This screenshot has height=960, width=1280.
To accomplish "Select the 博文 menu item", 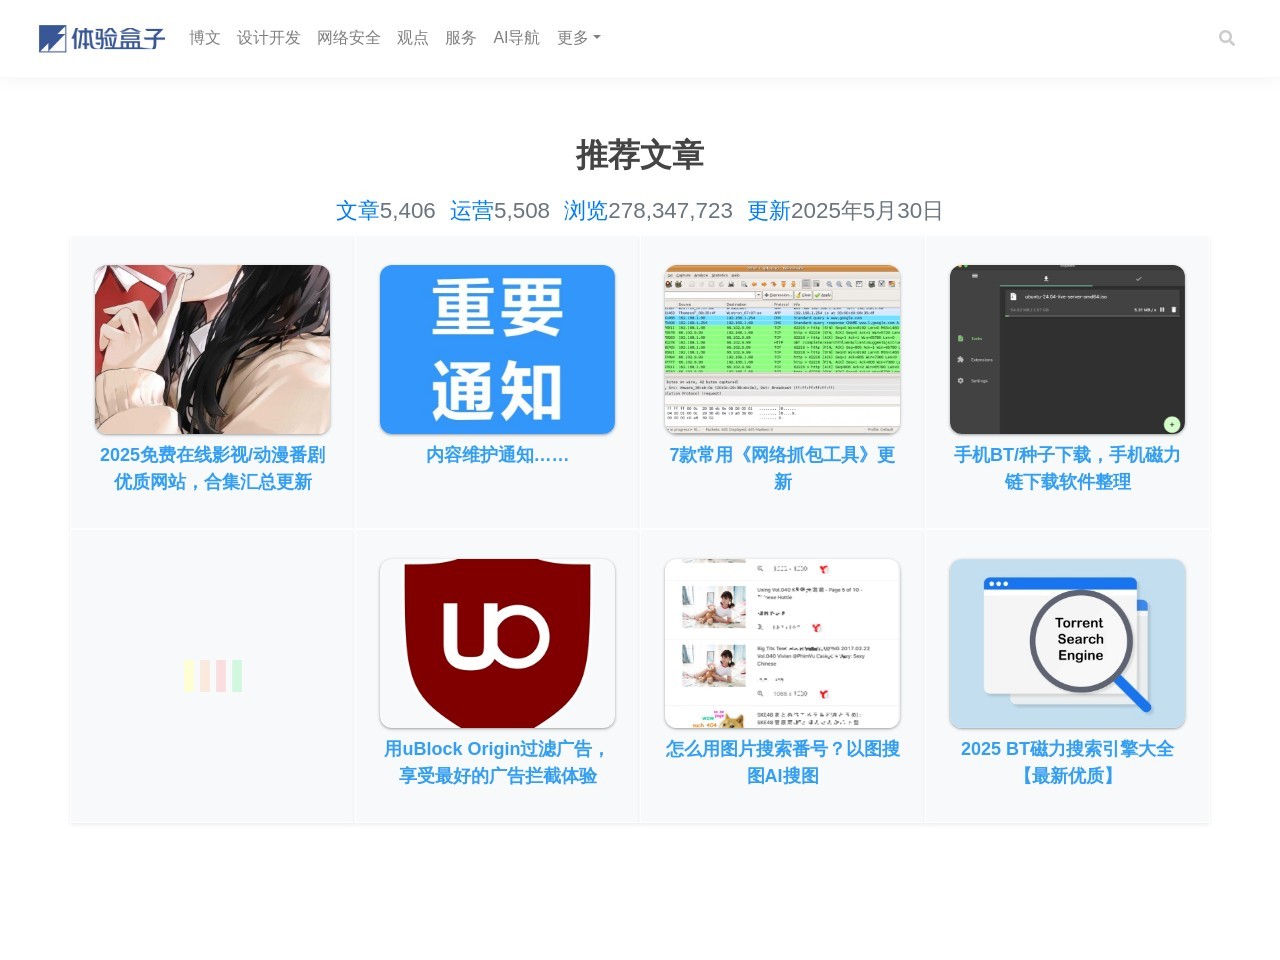I will pyautogui.click(x=204, y=38).
